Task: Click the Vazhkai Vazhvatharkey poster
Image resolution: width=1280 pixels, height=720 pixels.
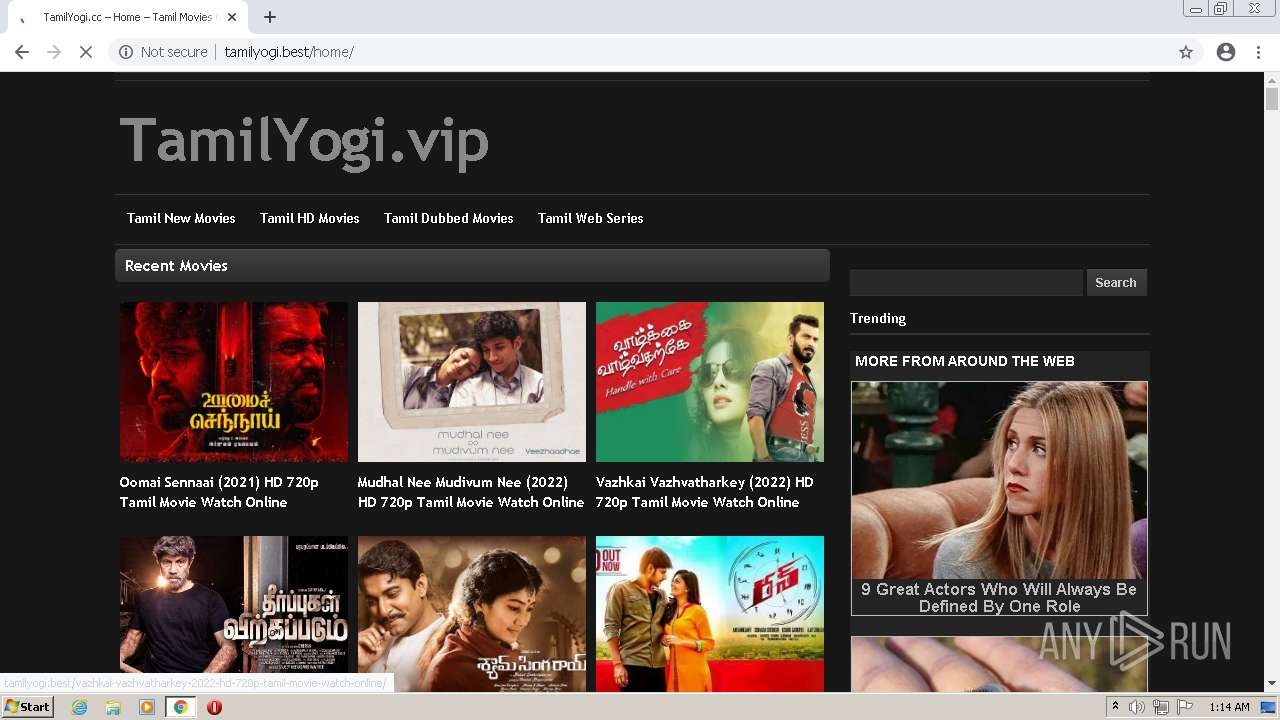Action: click(710, 382)
